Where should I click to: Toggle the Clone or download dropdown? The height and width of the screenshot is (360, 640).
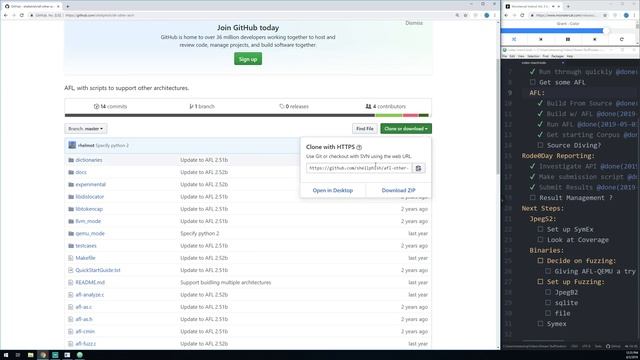point(406,129)
